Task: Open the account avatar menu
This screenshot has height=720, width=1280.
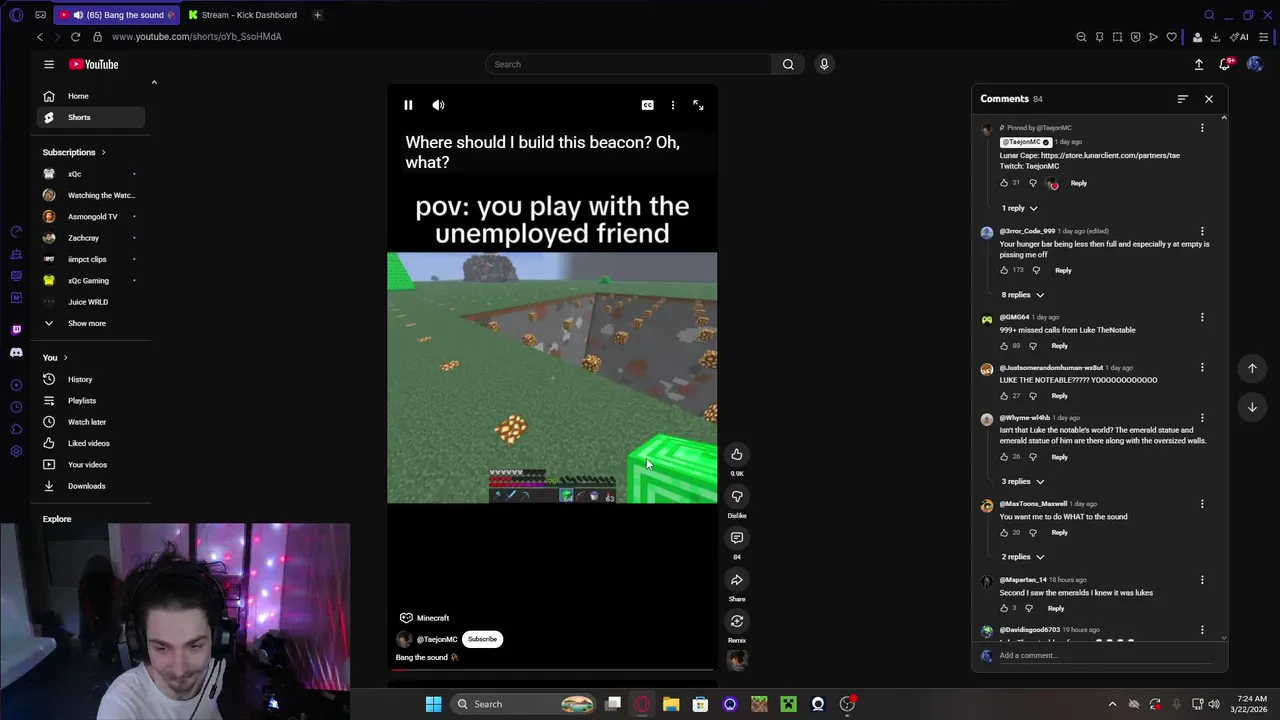Action: click(1254, 64)
